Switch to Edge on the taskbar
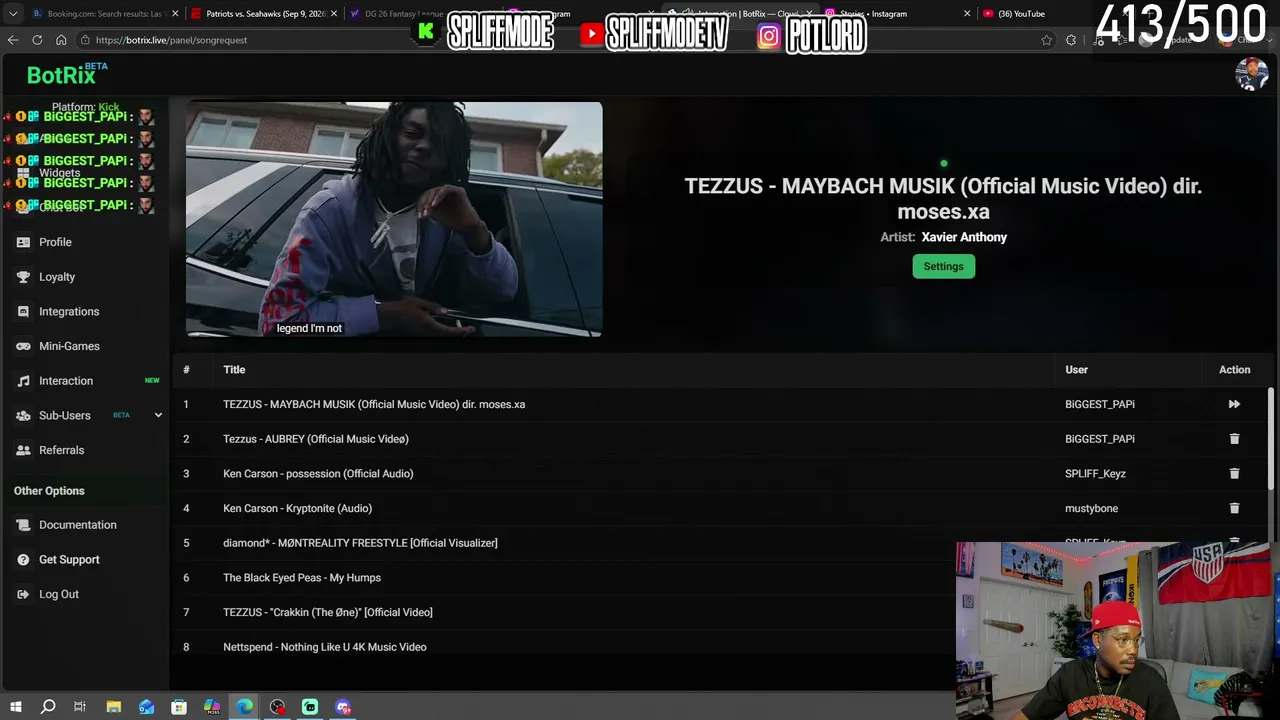Image resolution: width=1280 pixels, height=720 pixels. (x=245, y=707)
